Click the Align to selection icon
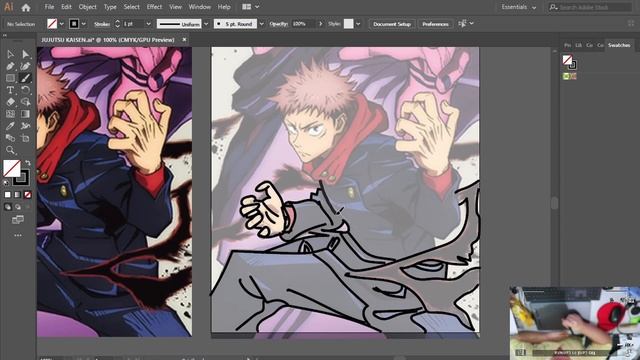640x360 pixels. [x=462, y=24]
